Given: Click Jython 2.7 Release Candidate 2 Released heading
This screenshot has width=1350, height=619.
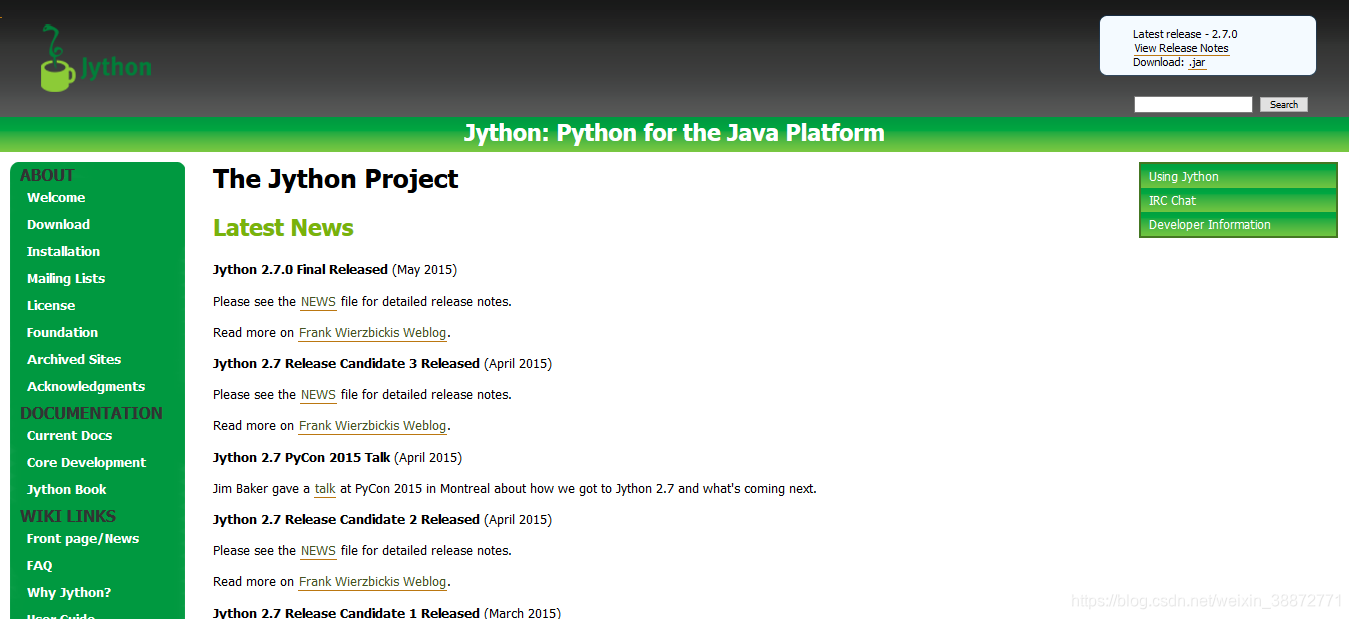Looking at the screenshot, I should pos(346,520).
